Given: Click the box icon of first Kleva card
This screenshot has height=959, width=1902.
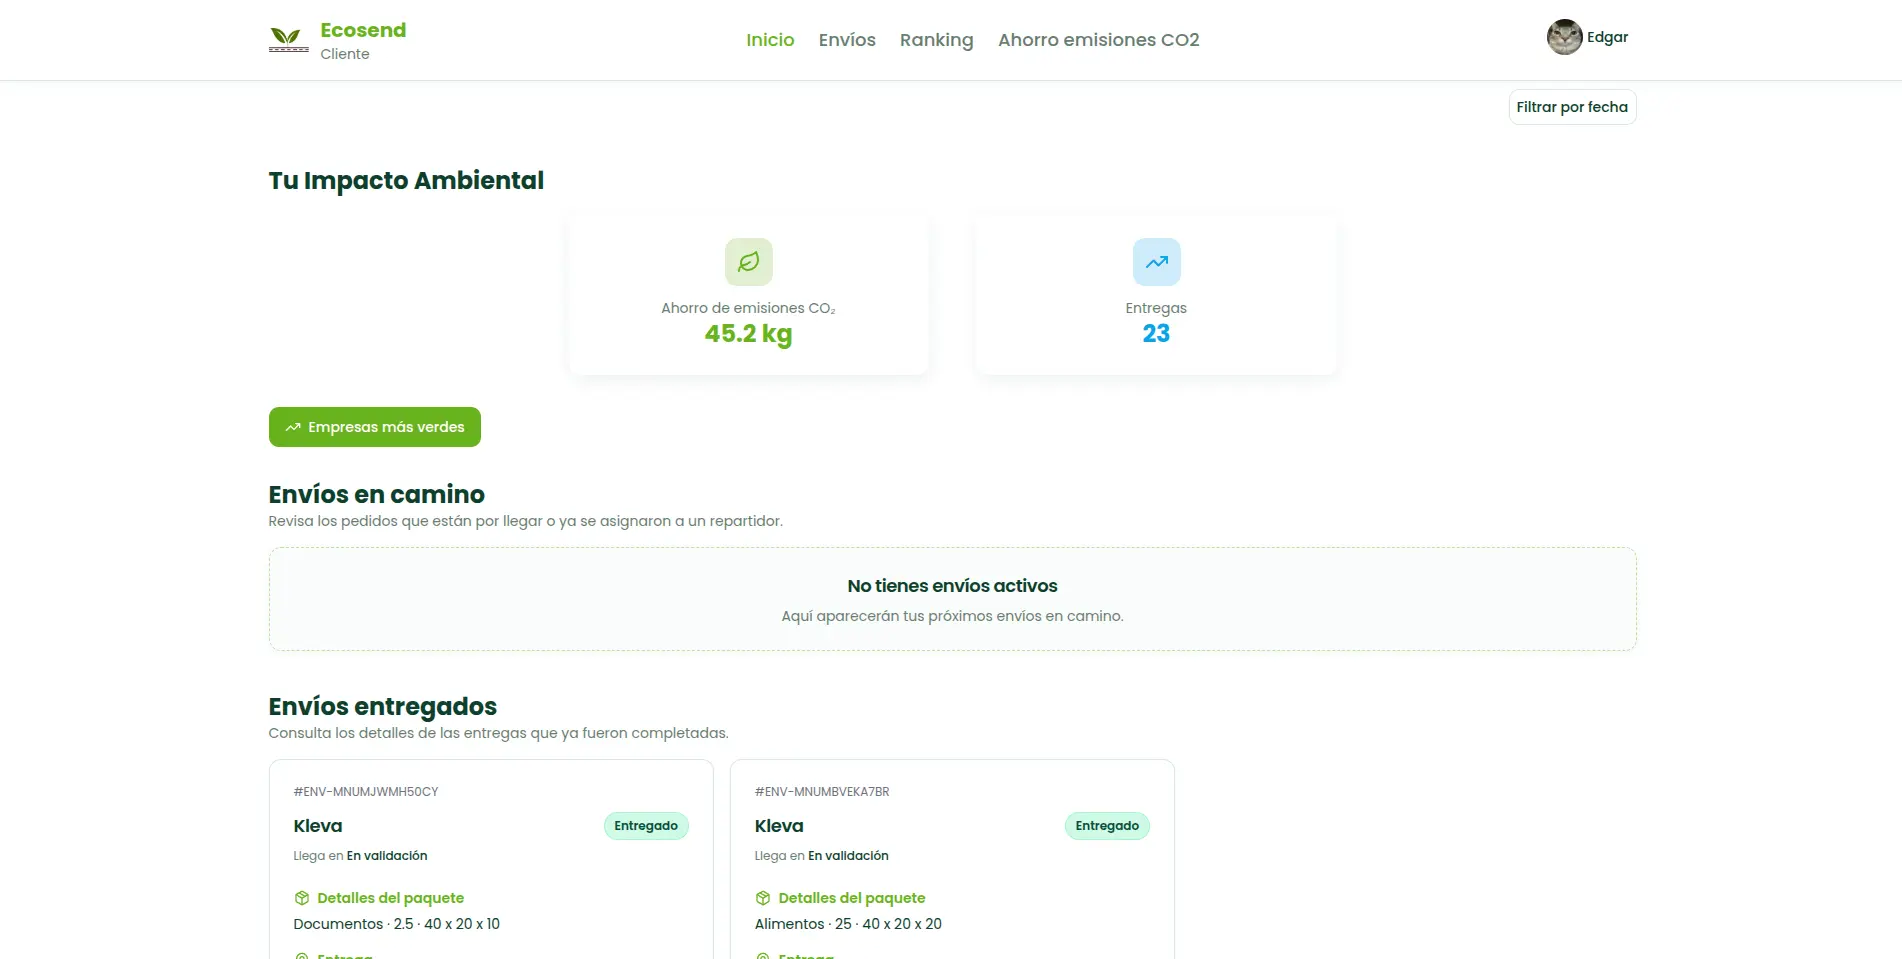Looking at the screenshot, I should click(301, 898).
